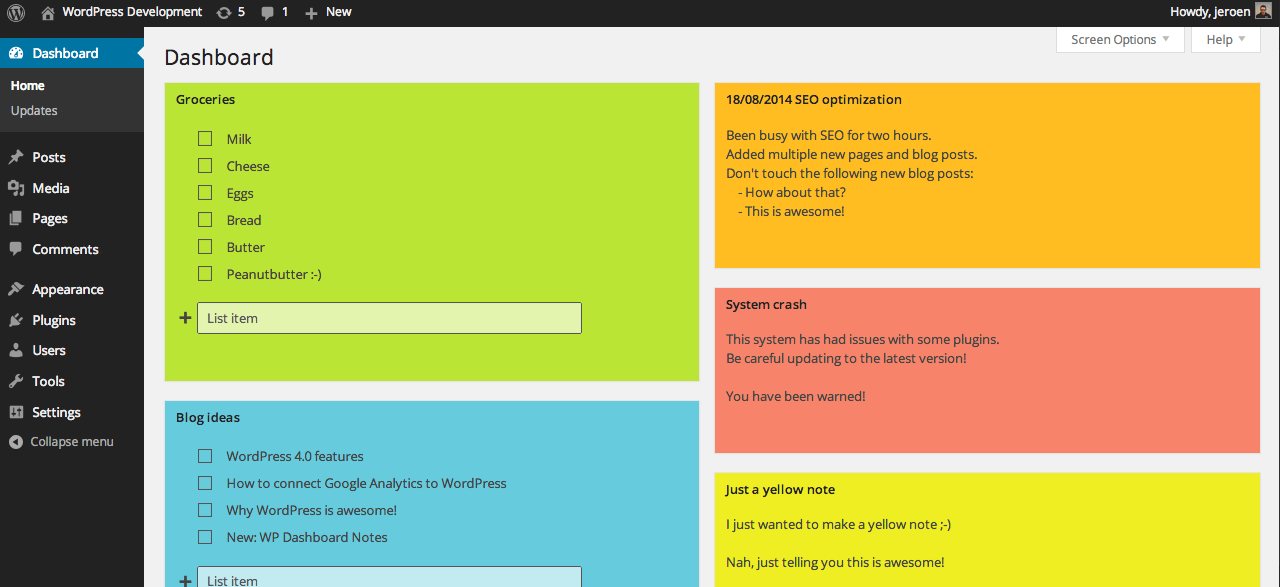Tick the Peanutbutter checkbox
The height and width of the screenshot is (587, 1280).
coord(205,274)
